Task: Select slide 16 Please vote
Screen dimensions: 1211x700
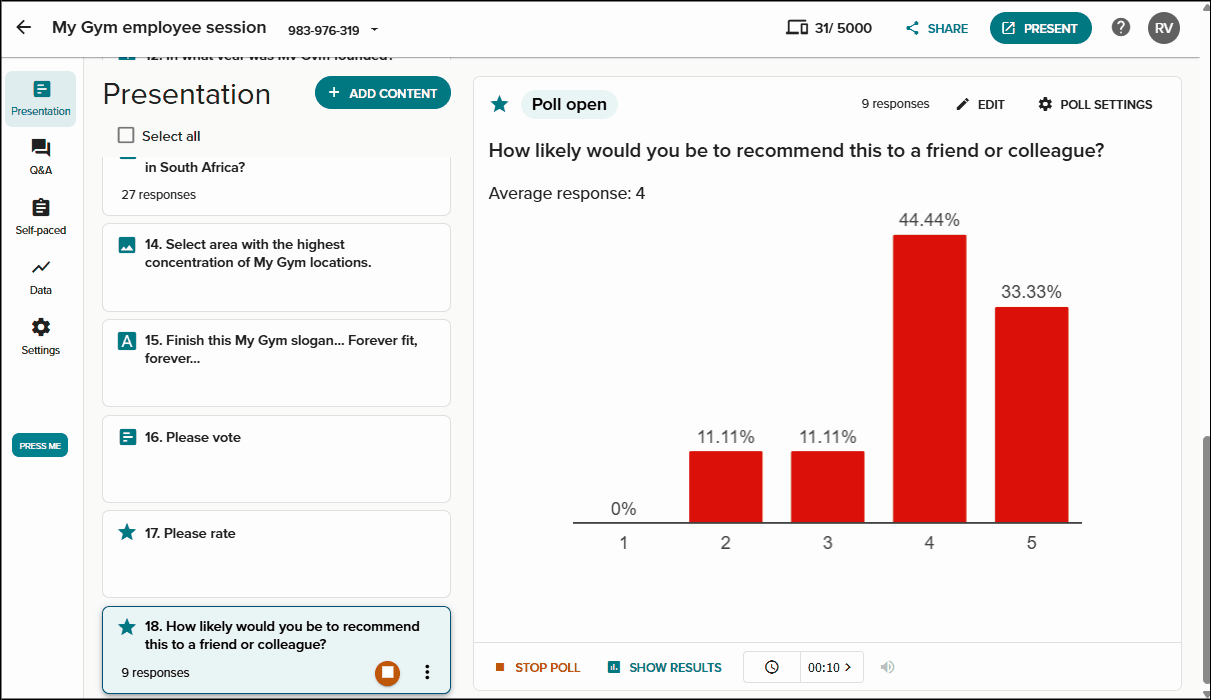Action: (x=276, y=459)
